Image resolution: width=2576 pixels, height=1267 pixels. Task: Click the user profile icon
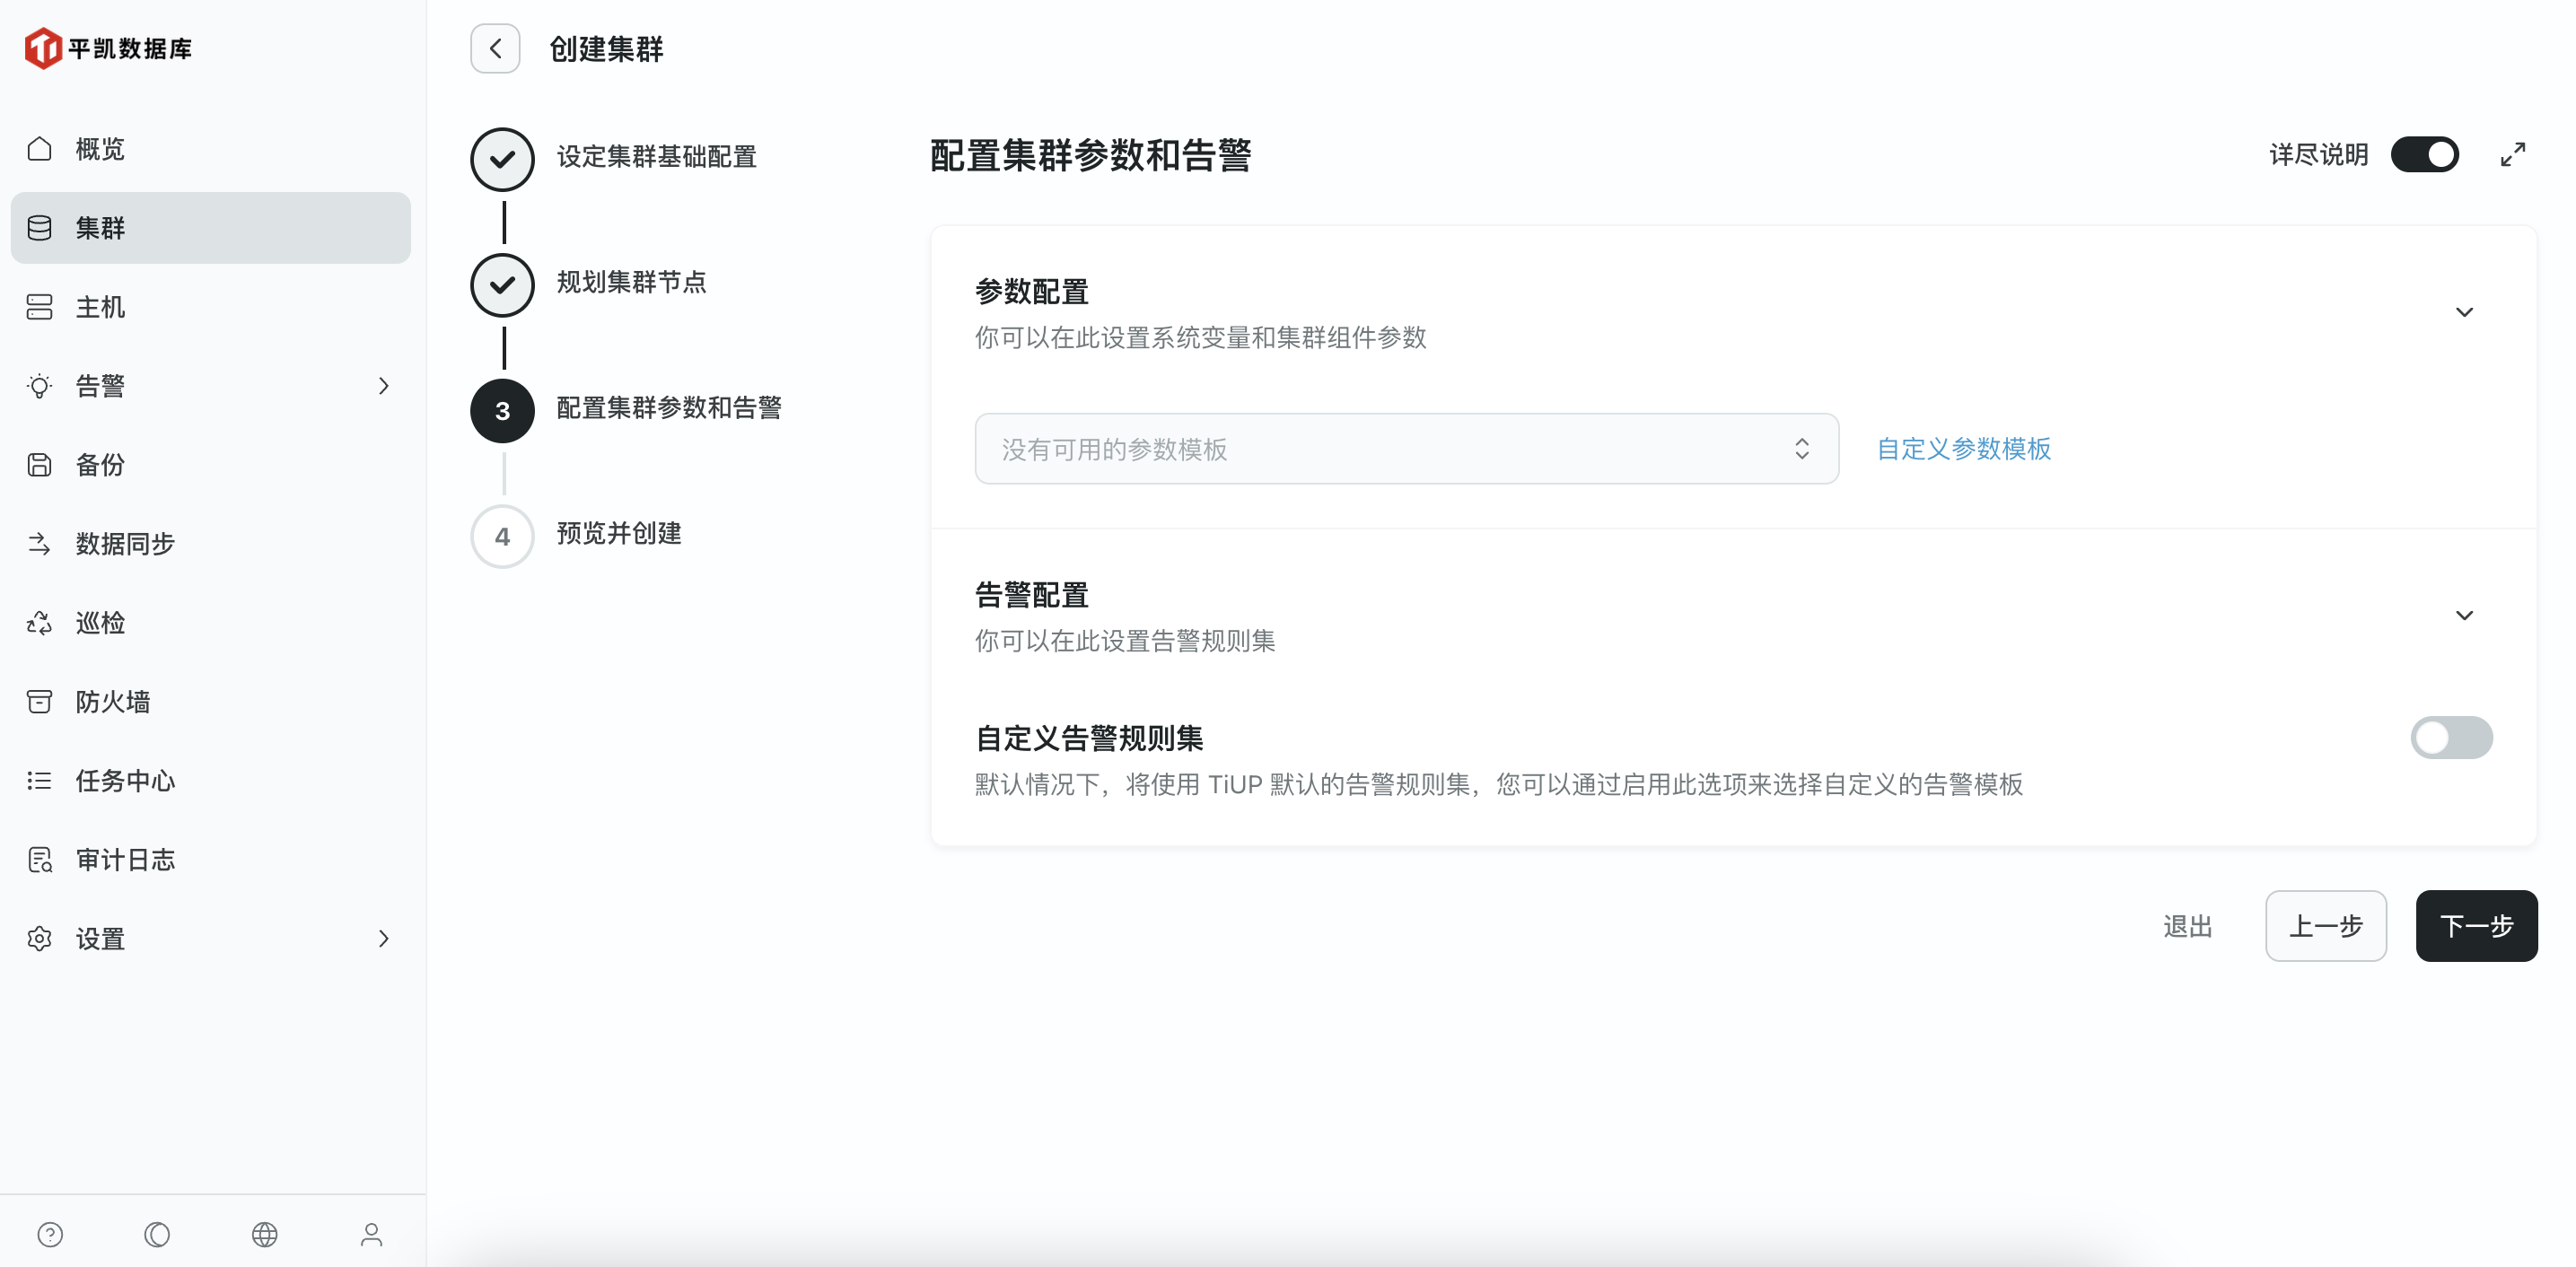(371, 1234)
